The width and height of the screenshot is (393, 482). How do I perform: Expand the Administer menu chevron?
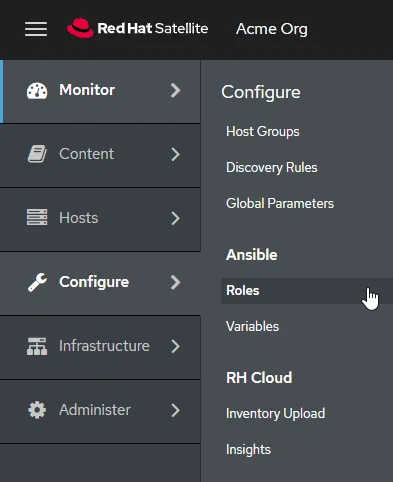[175, 410]
